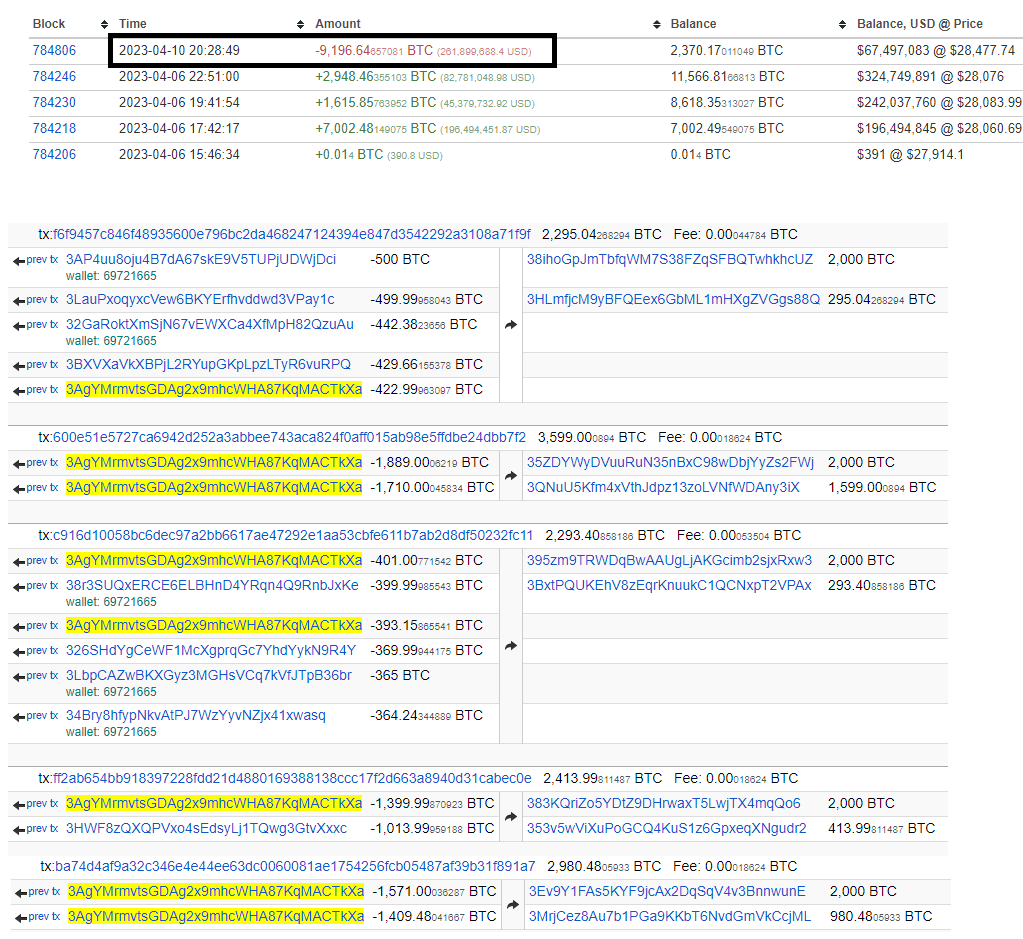Open block 784246 link
The image size is (1023, 939).
coord(53,76)
